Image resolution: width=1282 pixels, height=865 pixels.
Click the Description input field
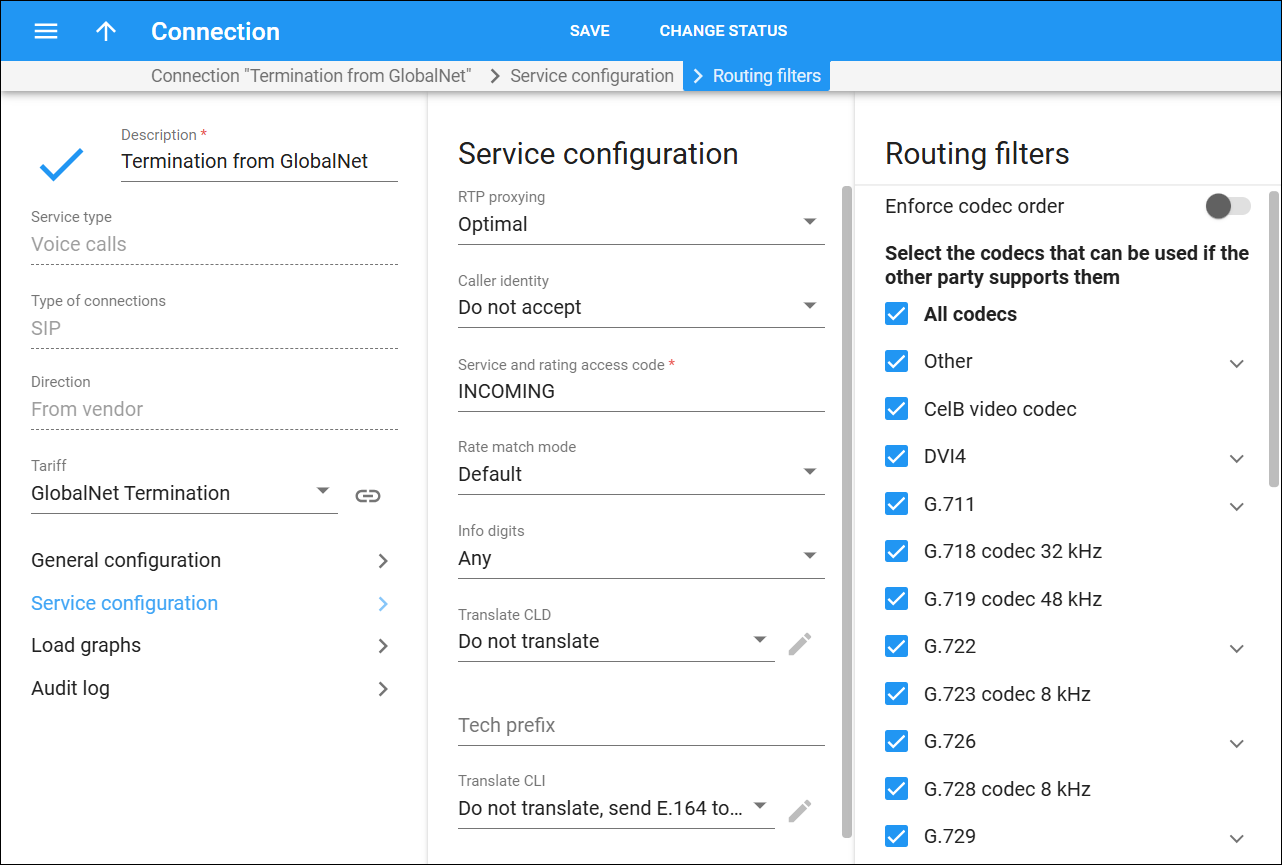259,162
